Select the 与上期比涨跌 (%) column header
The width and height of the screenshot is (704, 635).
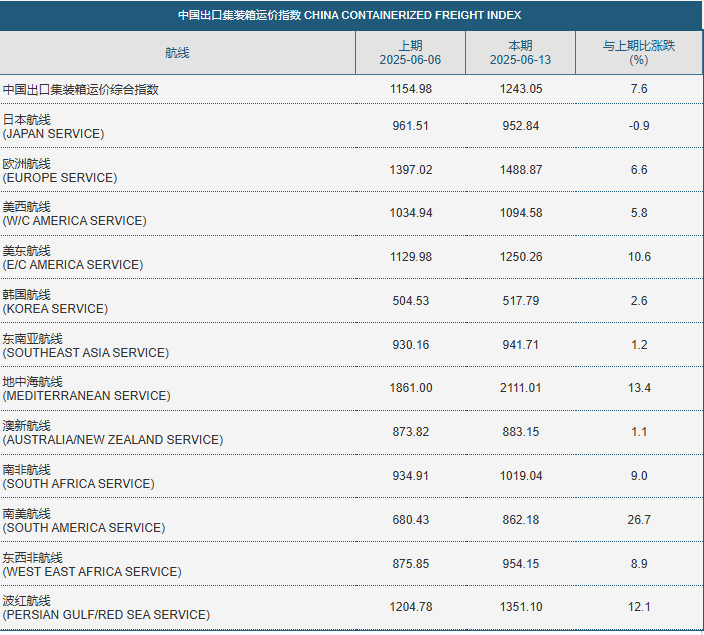coord(639,53)
